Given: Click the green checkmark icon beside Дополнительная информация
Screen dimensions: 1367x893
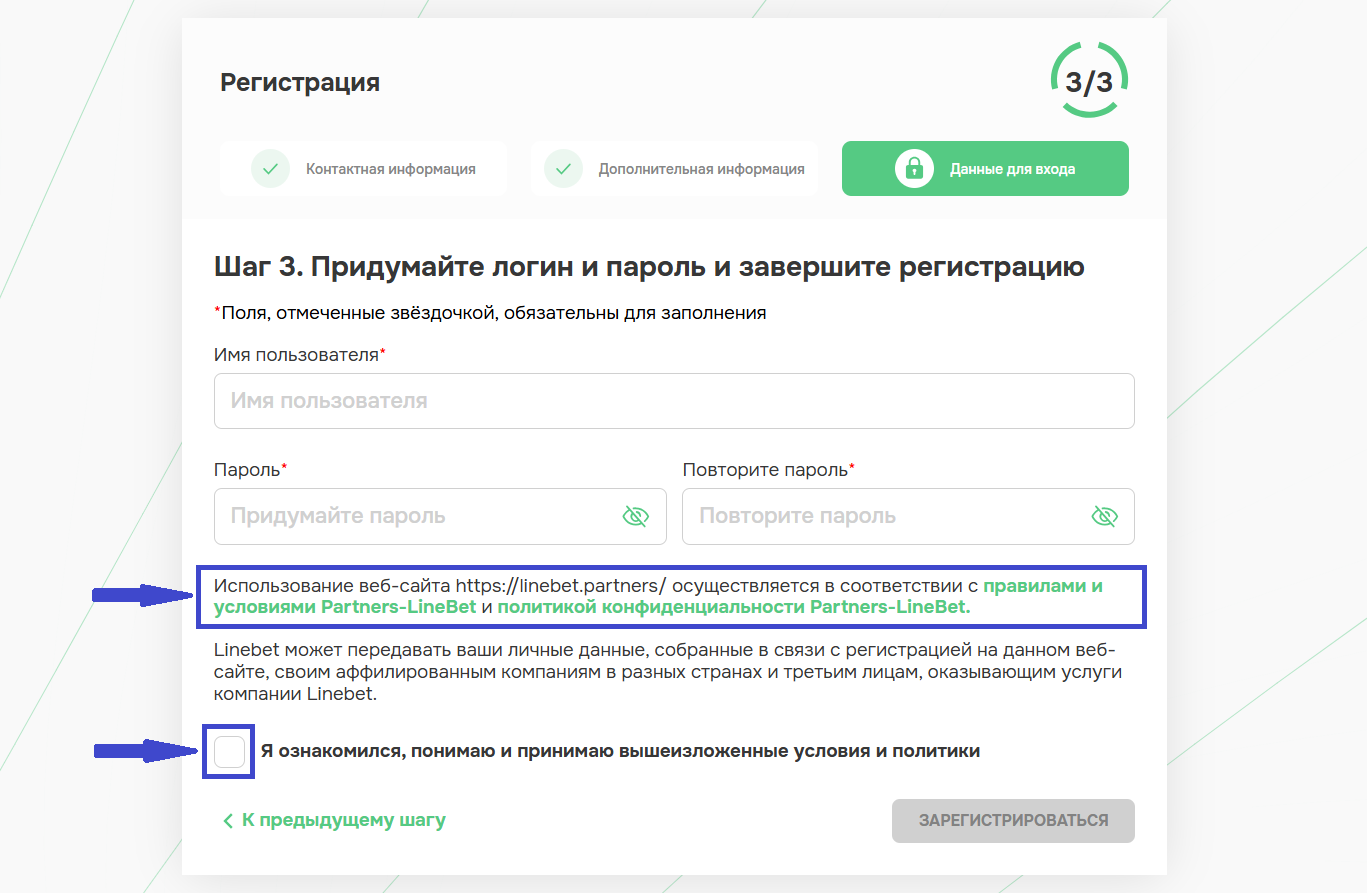Looking at the screenshot, I should click(x=563, y=169).
